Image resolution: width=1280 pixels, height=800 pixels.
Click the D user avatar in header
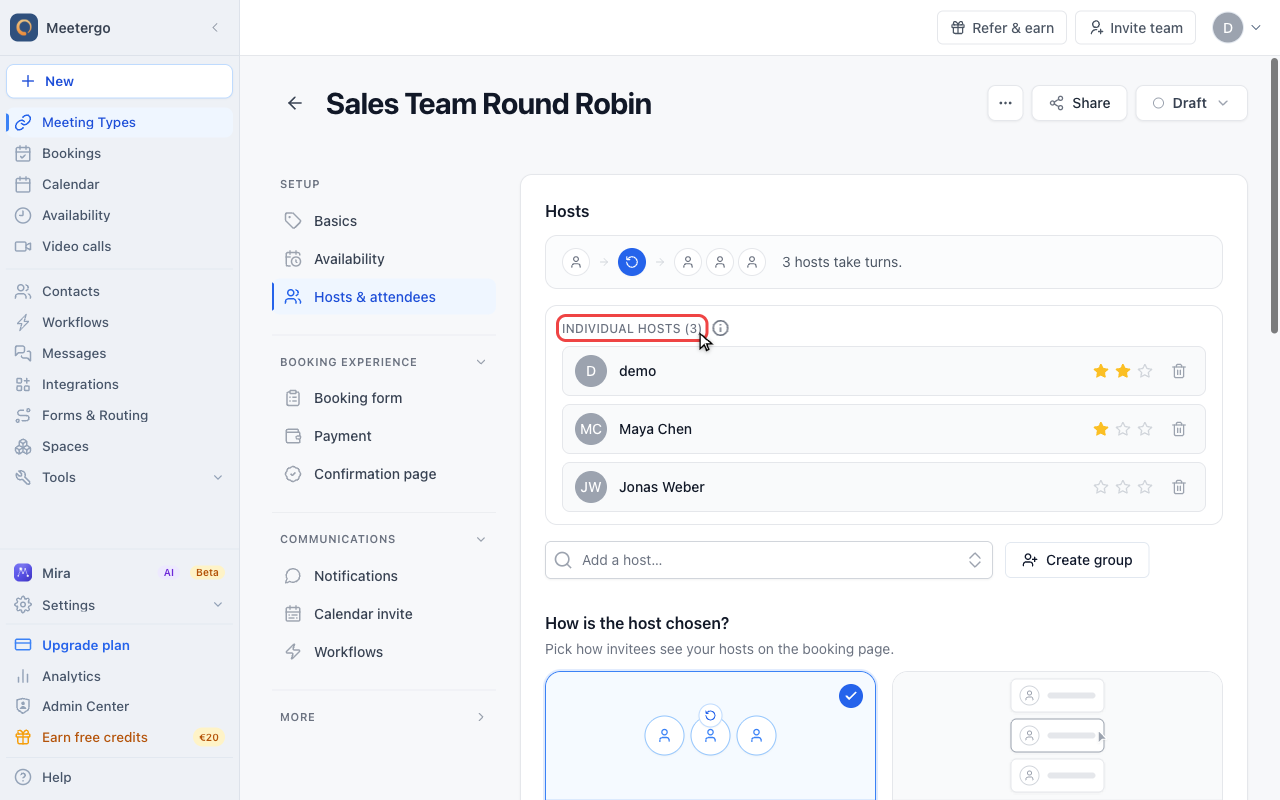tap(1228, 28)
